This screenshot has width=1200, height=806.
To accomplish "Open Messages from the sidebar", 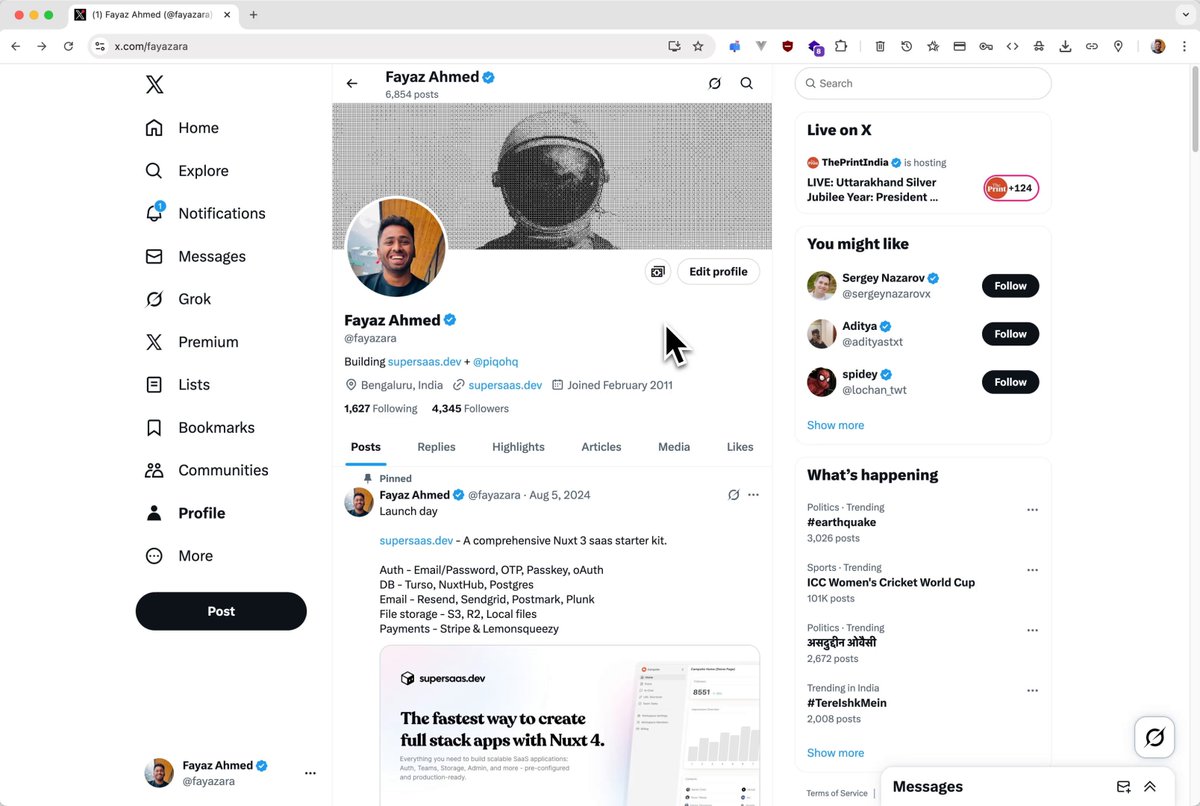I will 195,256.
